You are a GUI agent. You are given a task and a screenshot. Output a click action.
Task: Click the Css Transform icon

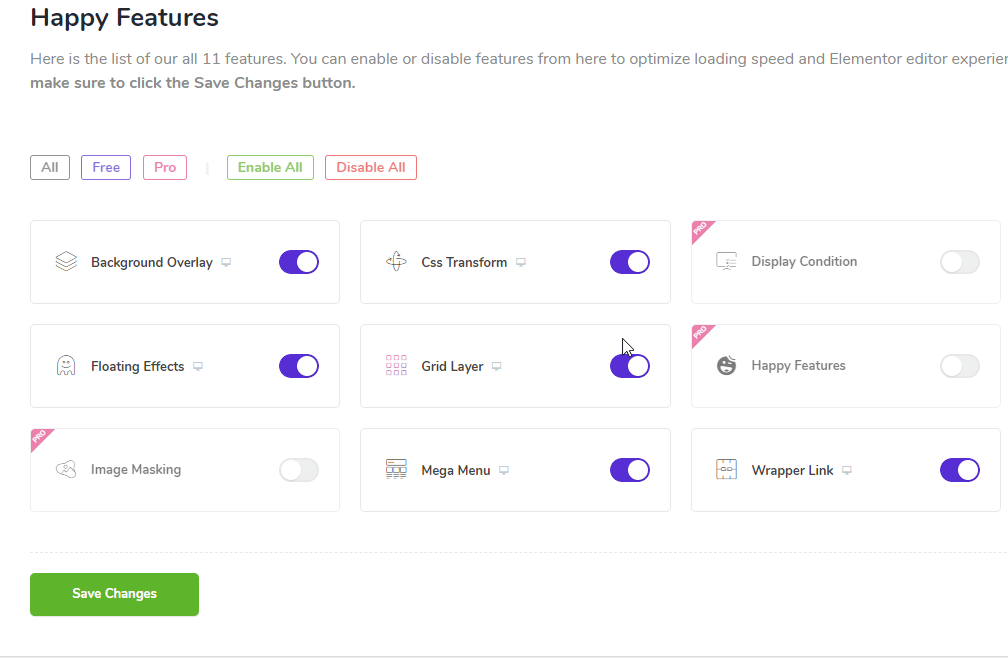coord(396,262)
